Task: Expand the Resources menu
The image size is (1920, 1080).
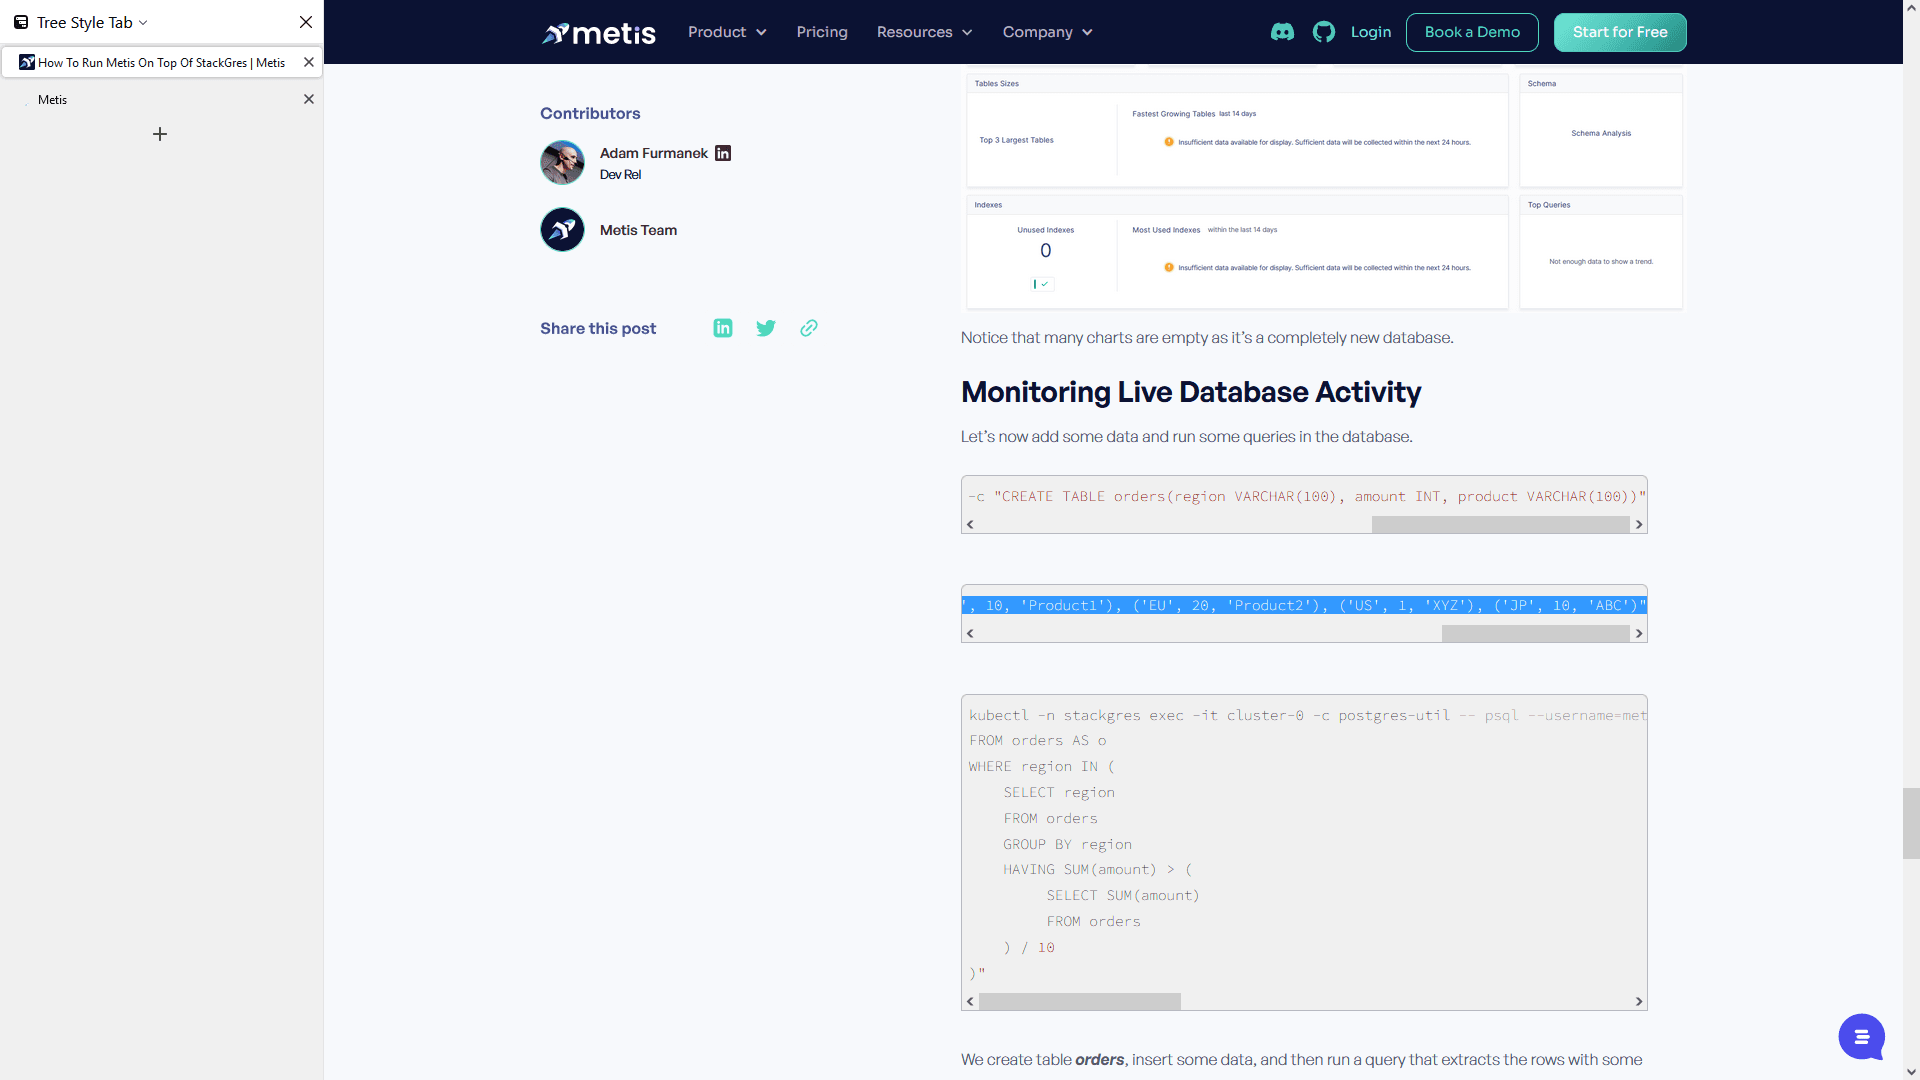Action: (925, 32)
